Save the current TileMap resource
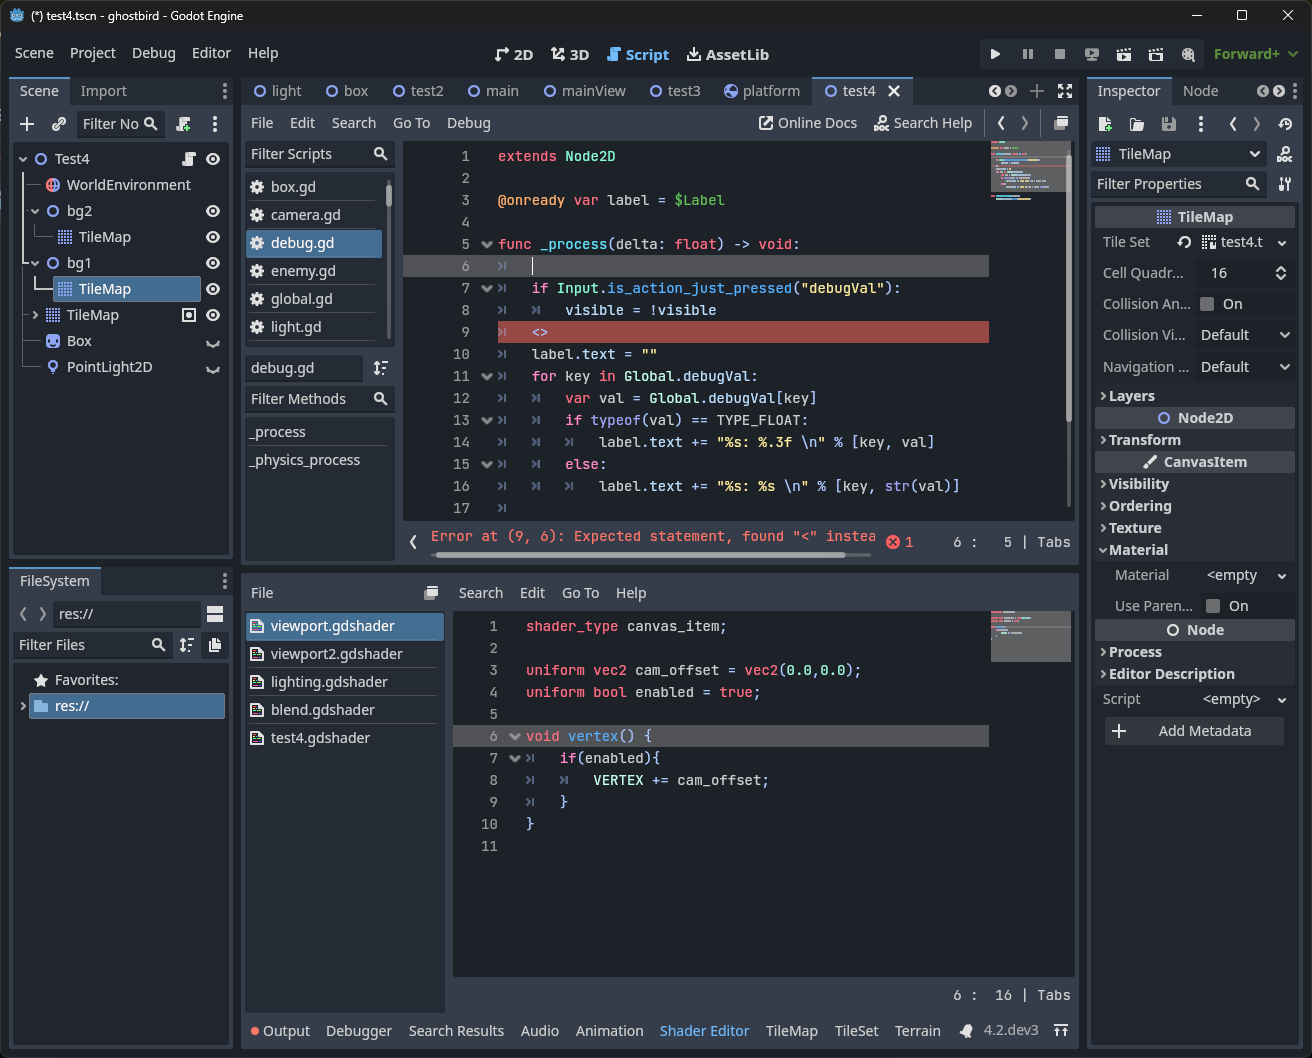Image resolution: width=1312 pixels, height=1058 pixels. click(x=1168, y=123)
